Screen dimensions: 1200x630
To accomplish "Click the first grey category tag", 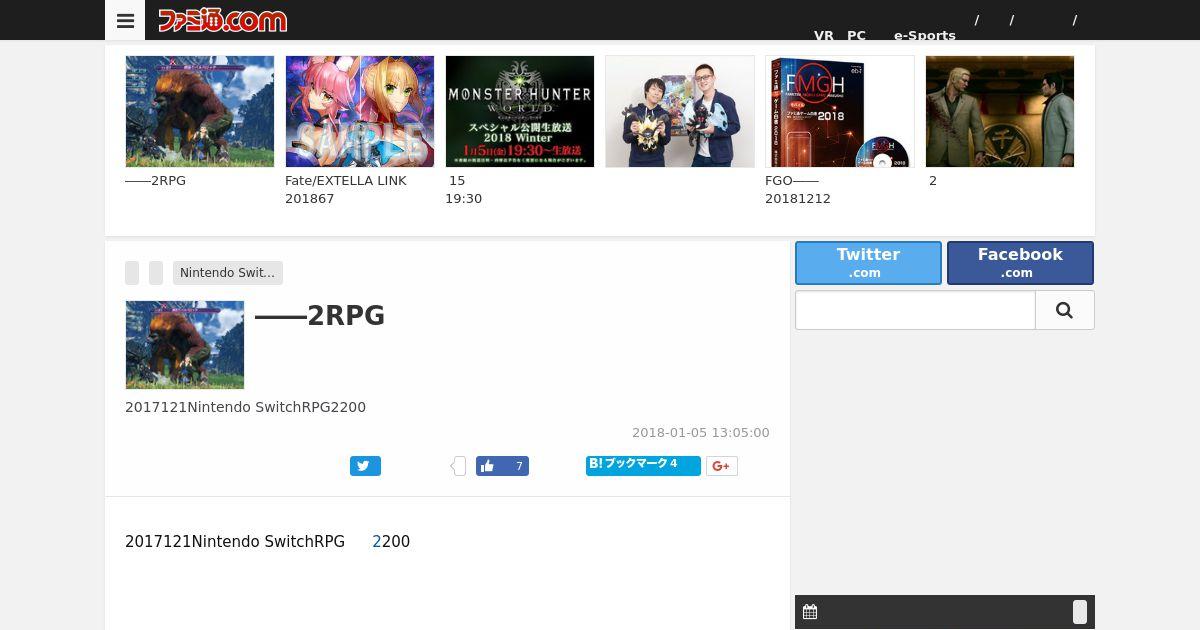I will click(132, 273).
